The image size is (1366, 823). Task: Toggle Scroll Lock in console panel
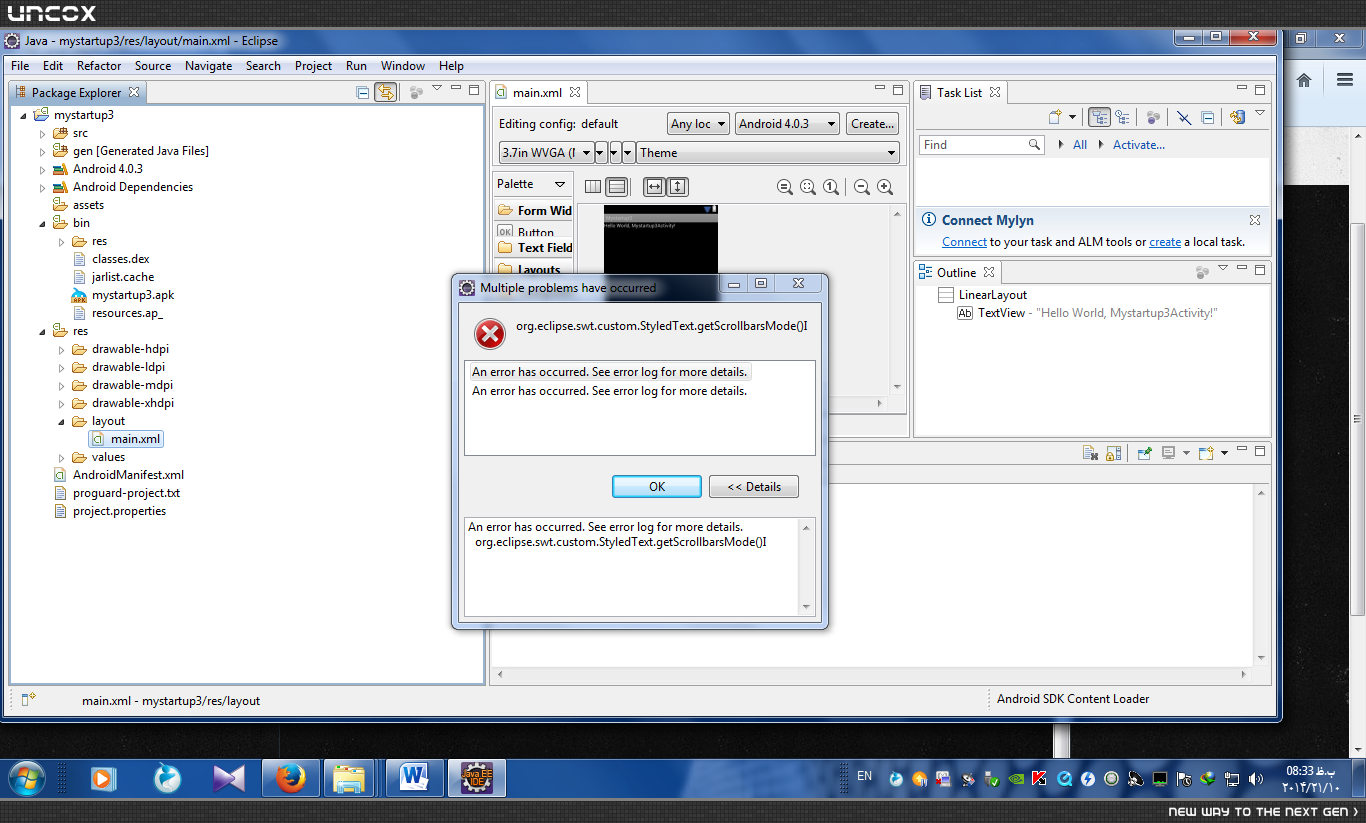[1114, 453]
